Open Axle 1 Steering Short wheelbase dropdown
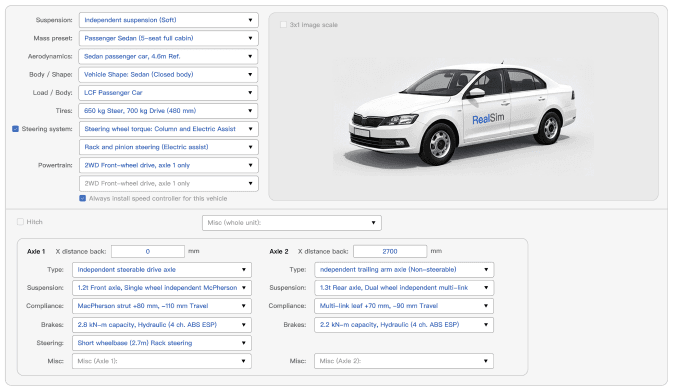This screenshot has width=673, height=391. click(162, 343)
